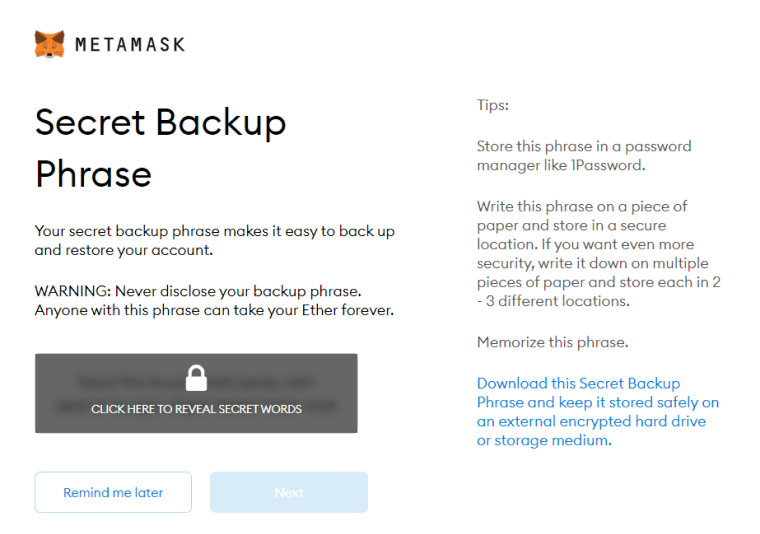Click the word 1Password in the tips
The width and height of the screenshot is (760, 534).
click(606, 165)
